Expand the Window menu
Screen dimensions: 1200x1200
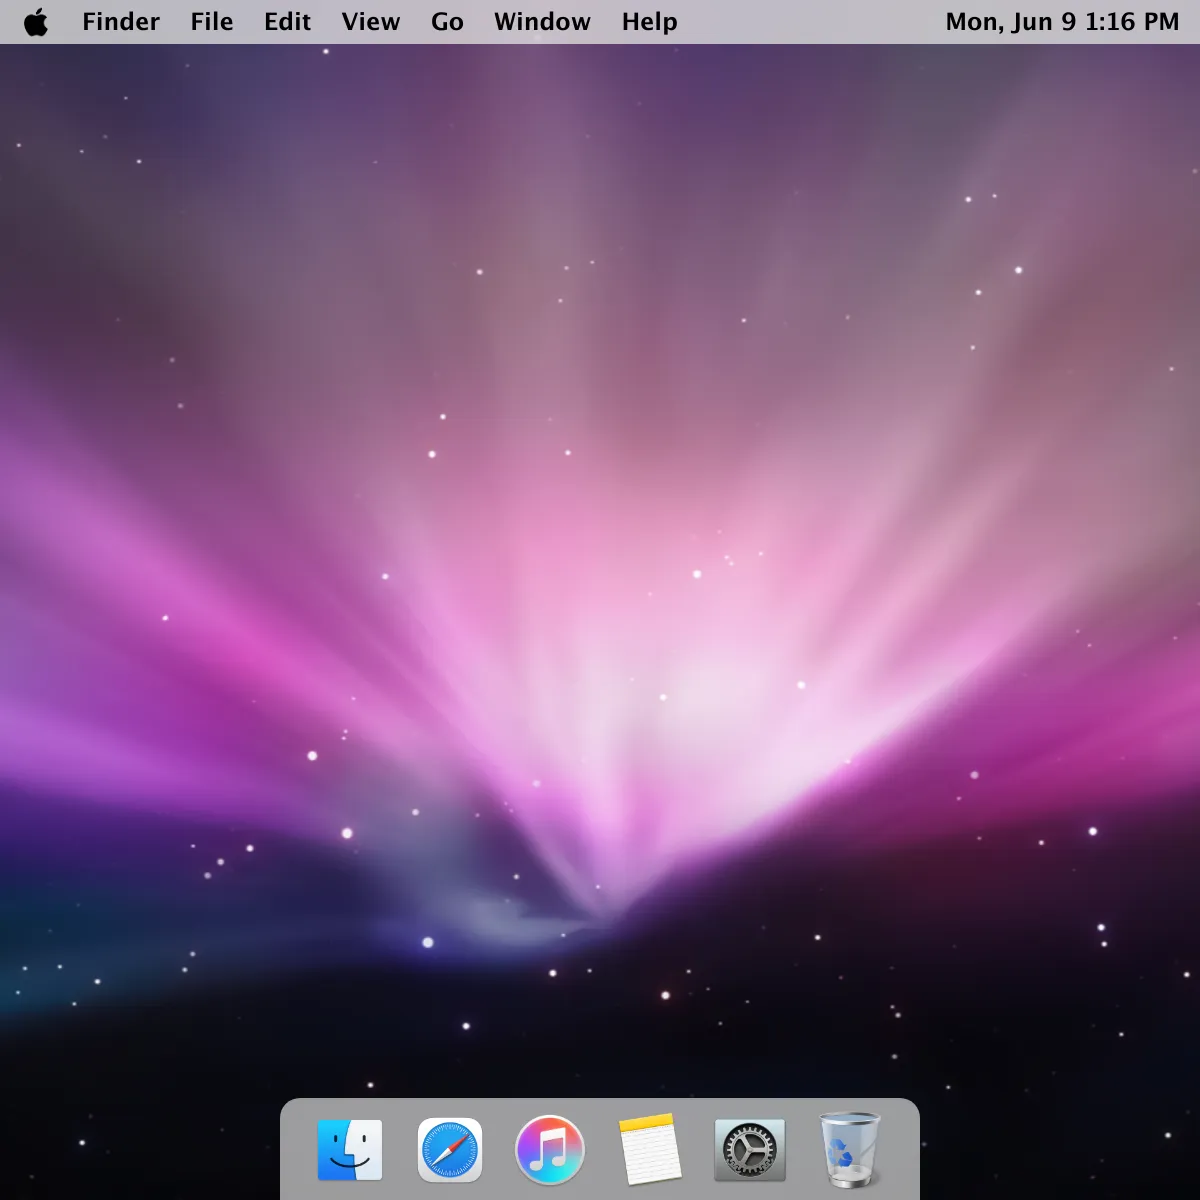(542, 22)
